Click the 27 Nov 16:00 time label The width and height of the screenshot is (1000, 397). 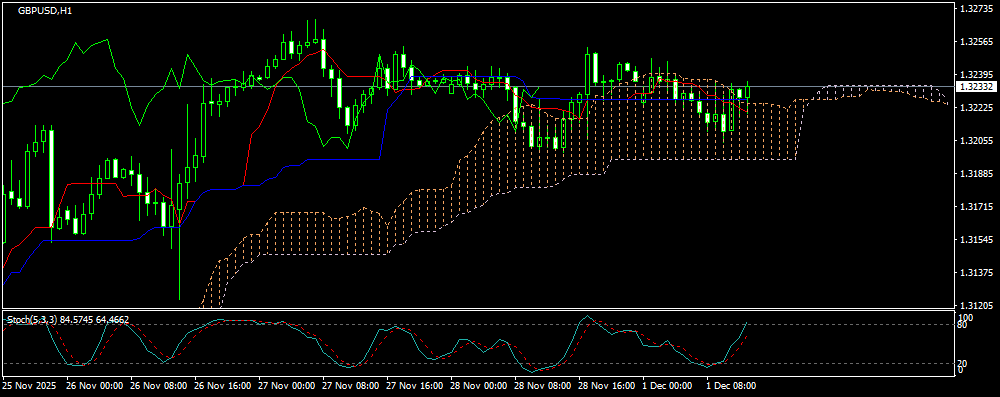click(415, 386)
